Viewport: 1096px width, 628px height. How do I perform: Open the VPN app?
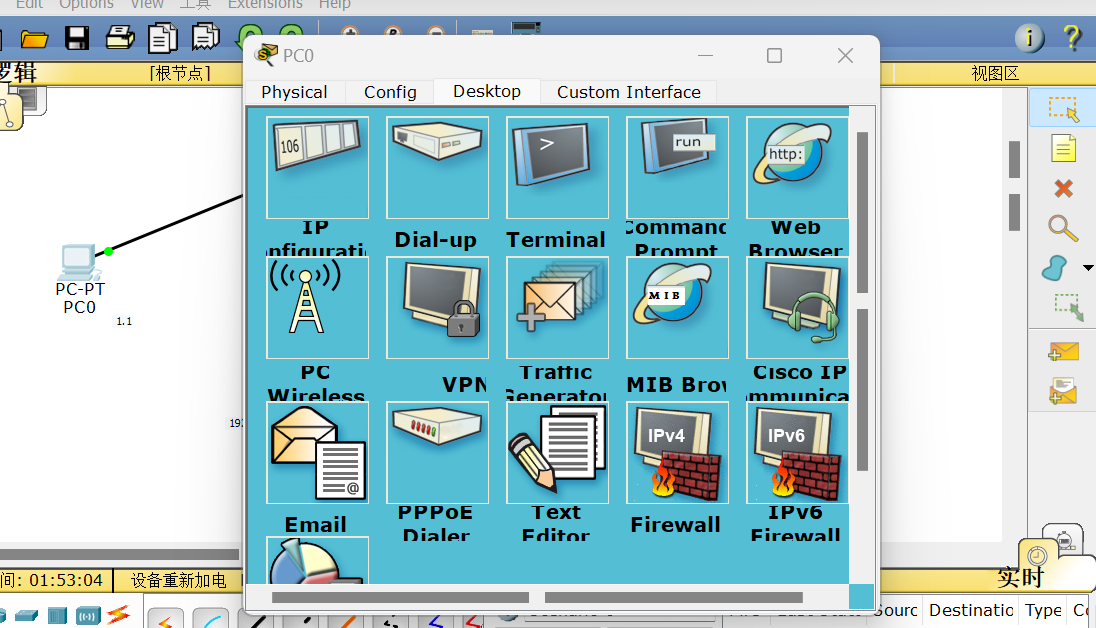point(438,308)
